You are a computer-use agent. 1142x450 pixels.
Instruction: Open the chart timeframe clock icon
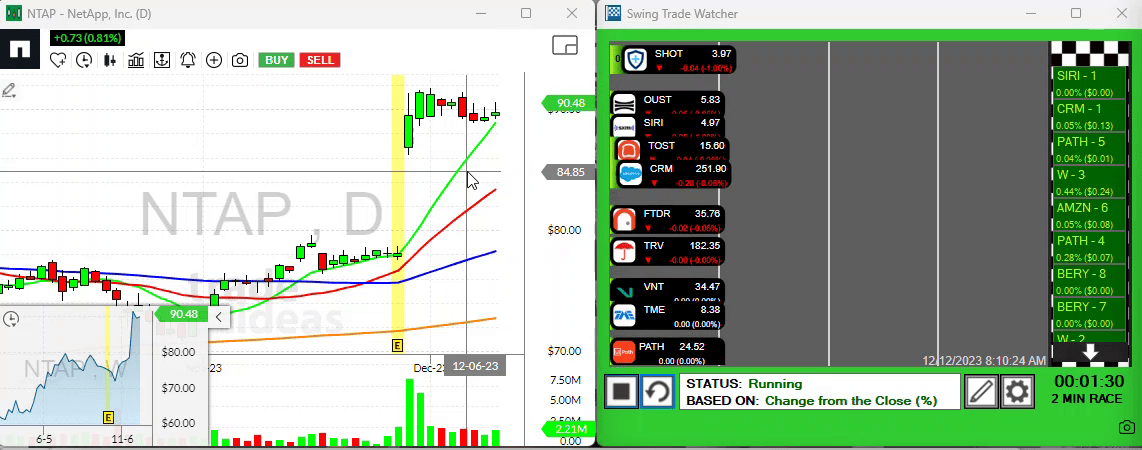tap(84, 60)
